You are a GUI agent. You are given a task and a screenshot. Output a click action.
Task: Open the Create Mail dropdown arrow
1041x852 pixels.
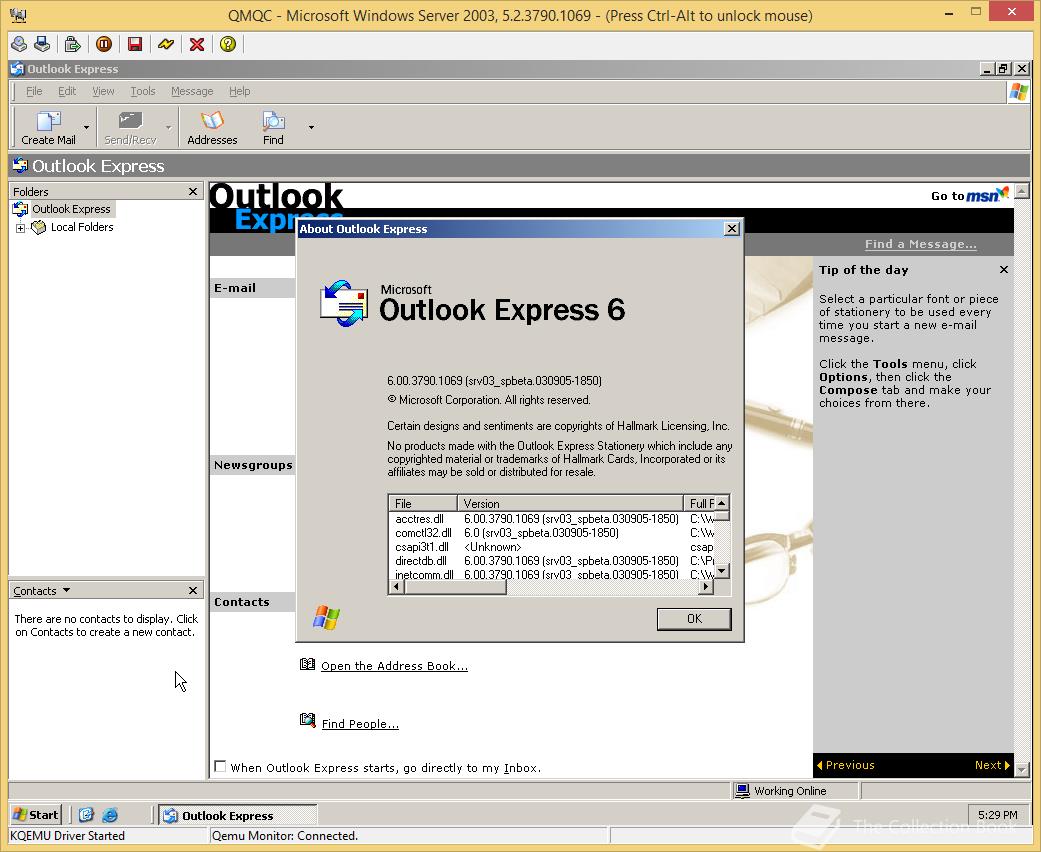click(x=86, y=128)
